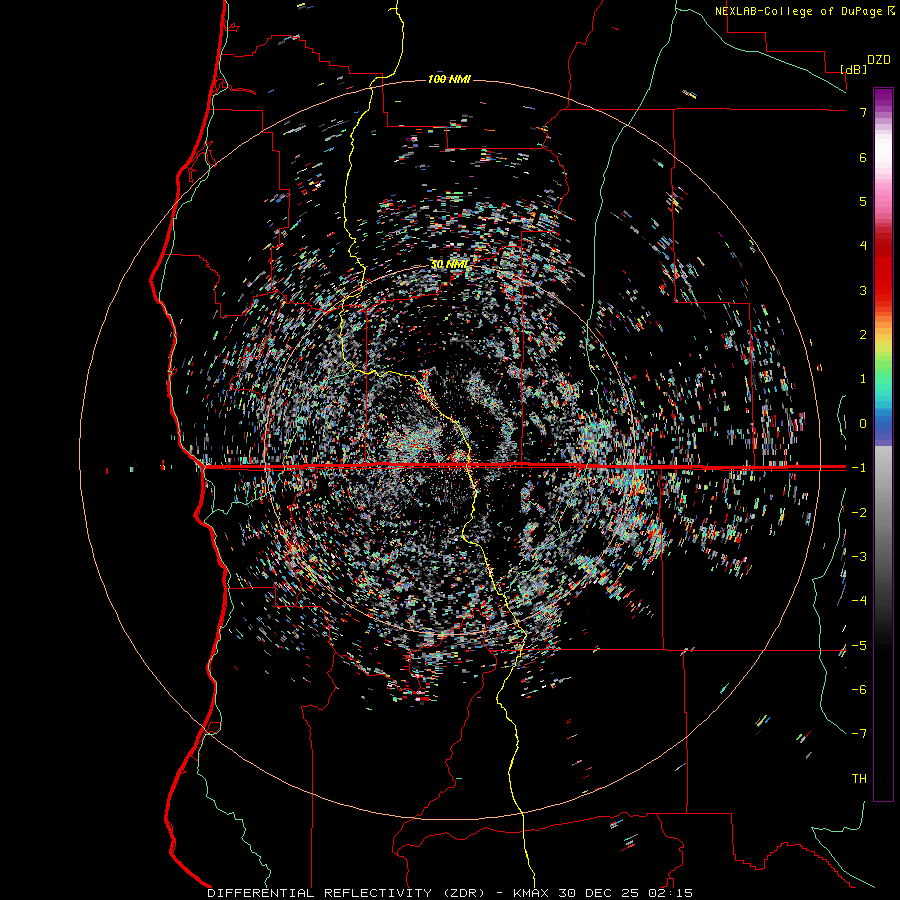The width and height of the screenshot is (900, 900).
Task: Click the ZDR color scale bar
Action: click(883, 444)
